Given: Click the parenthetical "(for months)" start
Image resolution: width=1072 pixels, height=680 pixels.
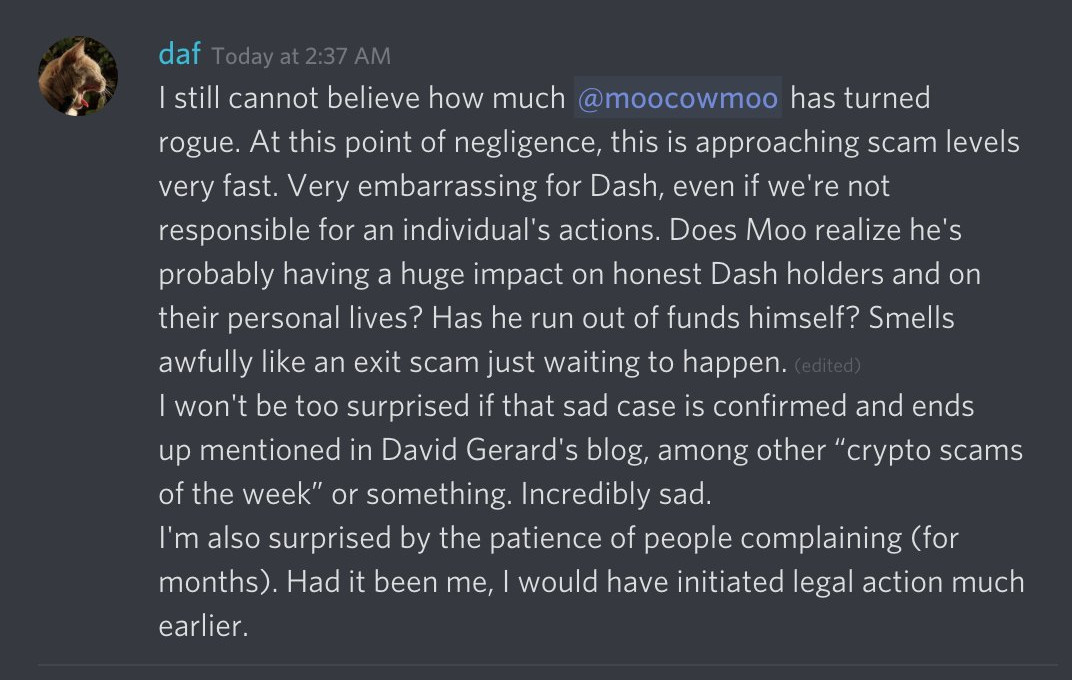Looking at the screenshot, I should [x=935, y=538].
